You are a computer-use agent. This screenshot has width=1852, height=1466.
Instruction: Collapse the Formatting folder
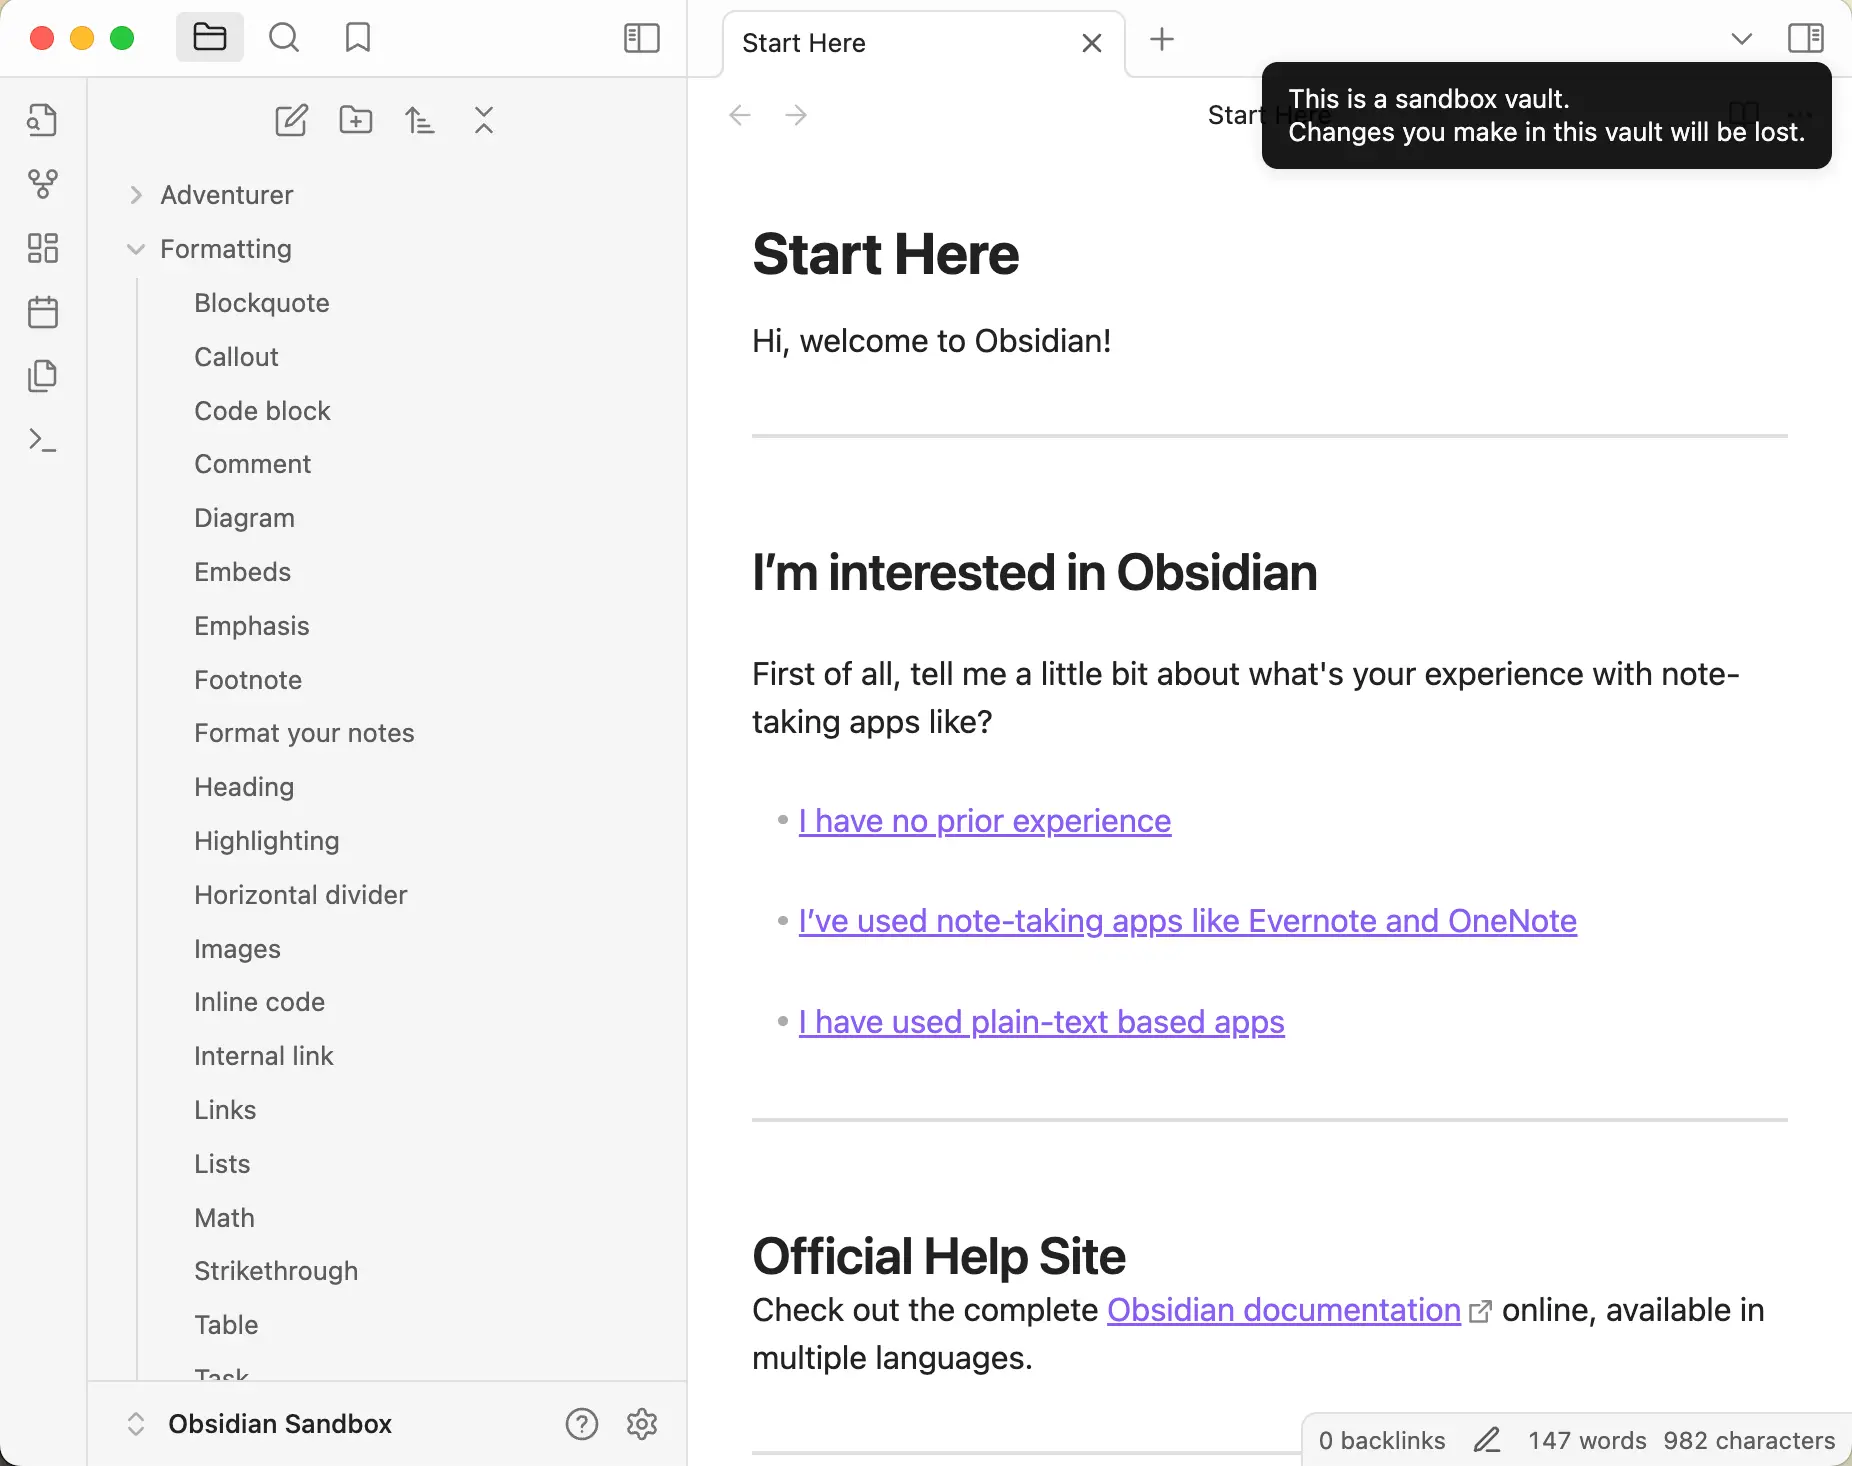tap(136, 249)
